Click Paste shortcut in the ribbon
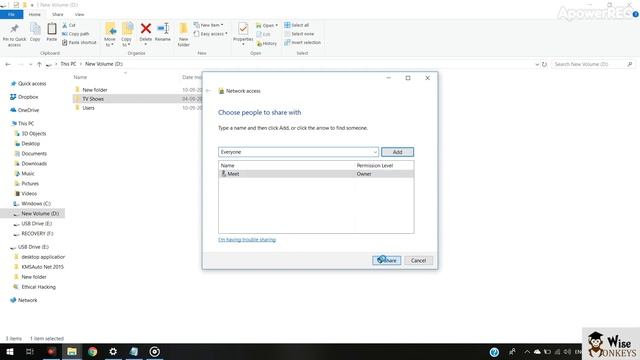 coord(79,42)
